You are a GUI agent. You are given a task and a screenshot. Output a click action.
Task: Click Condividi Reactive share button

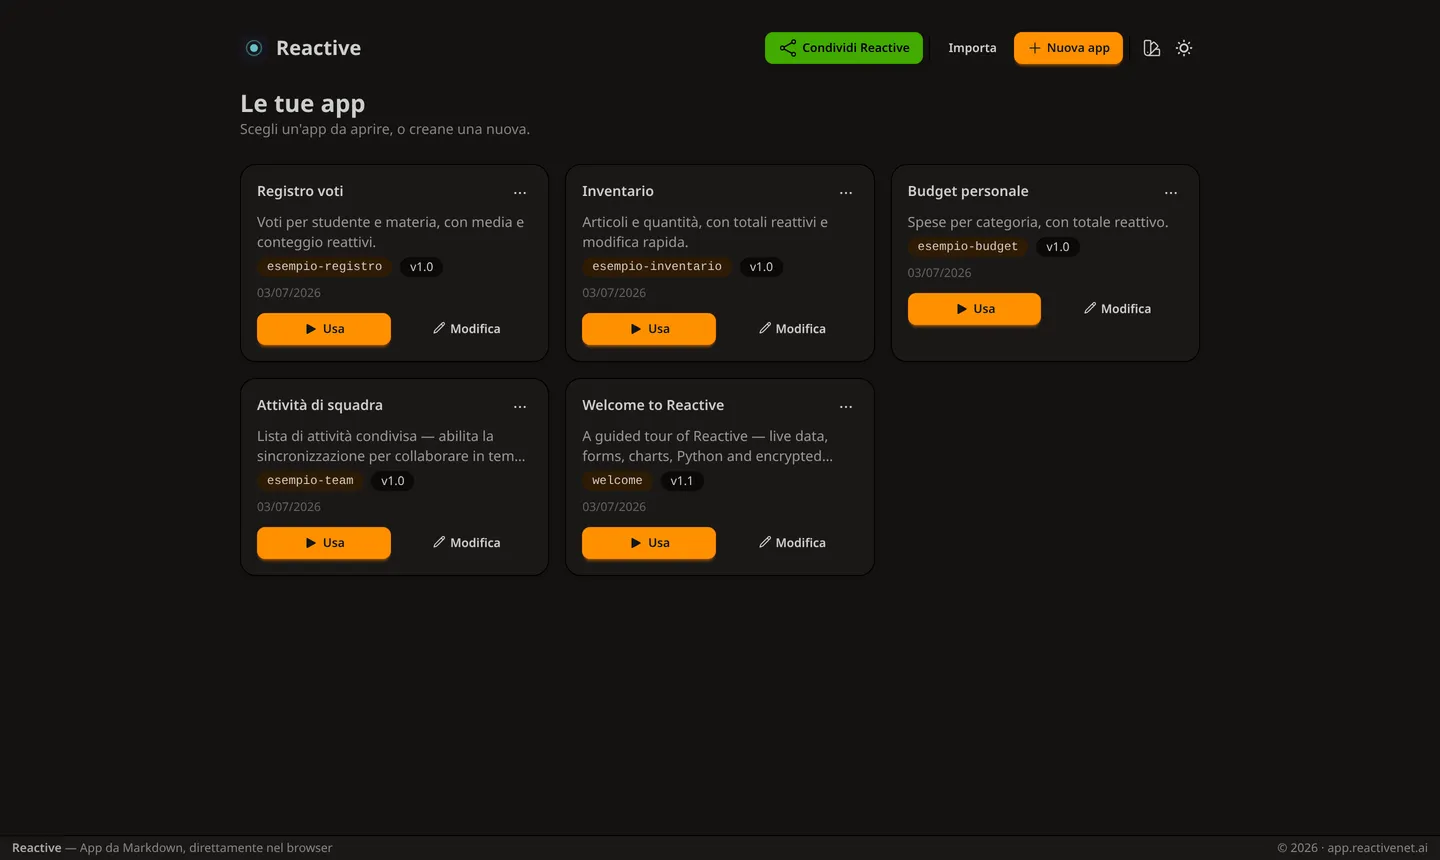pyautogui.click(x=844, y=48)
